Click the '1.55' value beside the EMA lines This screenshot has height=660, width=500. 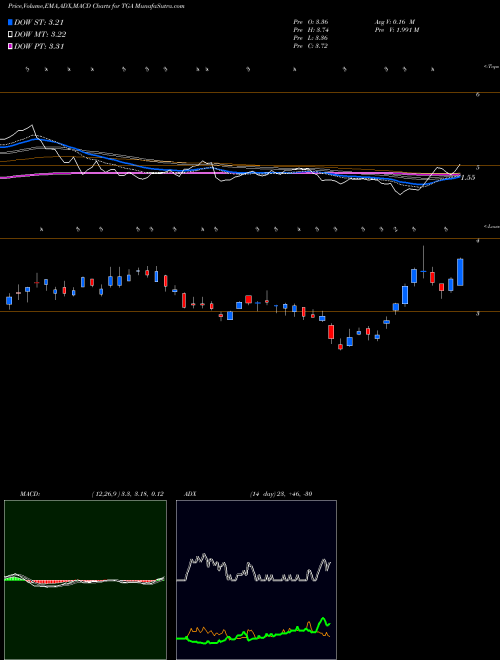[468, 178]
